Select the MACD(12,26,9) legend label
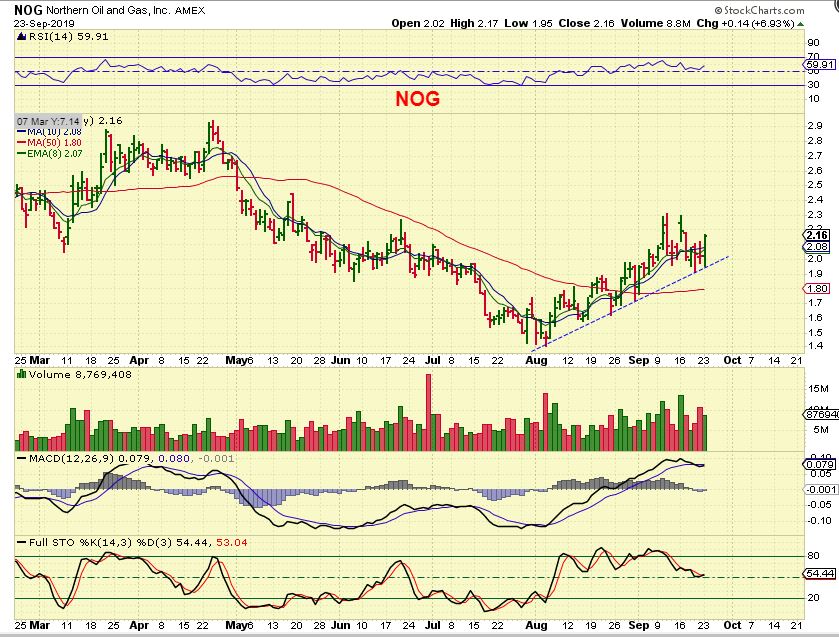 tap(72, 459)
